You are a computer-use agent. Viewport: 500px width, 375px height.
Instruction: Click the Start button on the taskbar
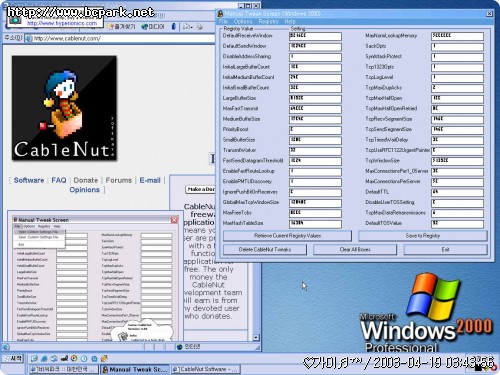pyautogui.click(x=13, y=359)
